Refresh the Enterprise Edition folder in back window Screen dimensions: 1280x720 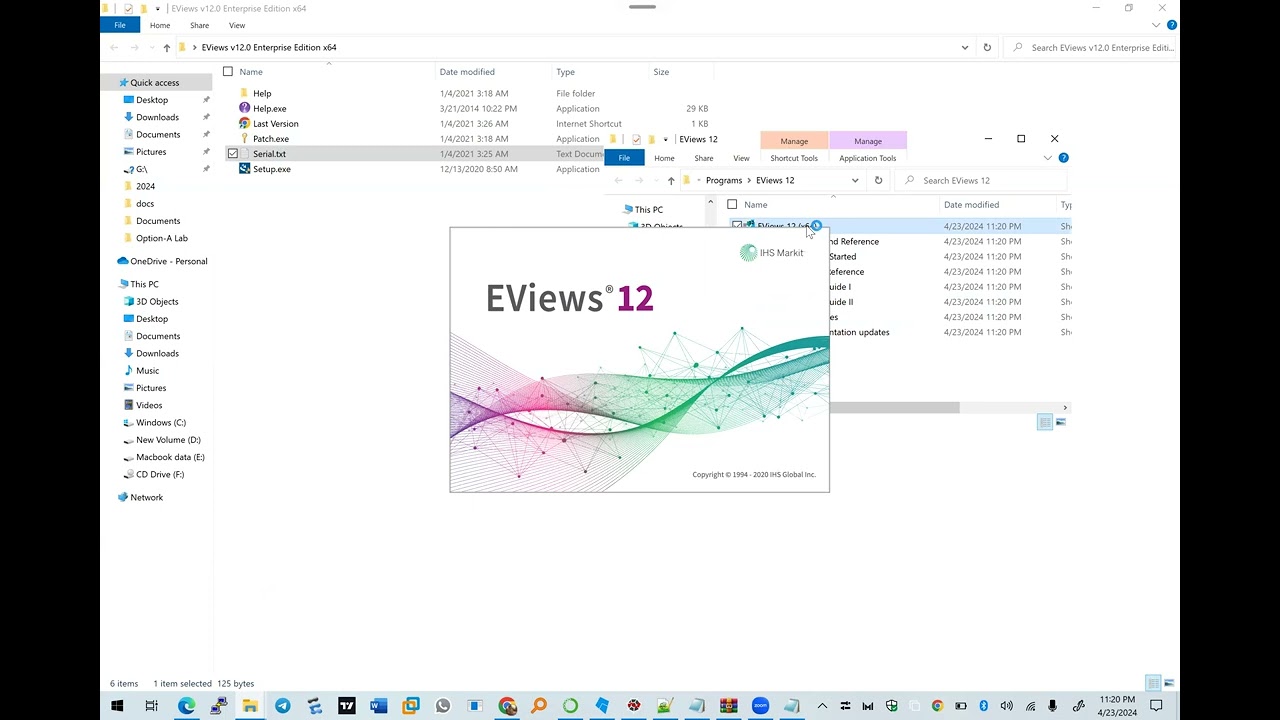987,47
